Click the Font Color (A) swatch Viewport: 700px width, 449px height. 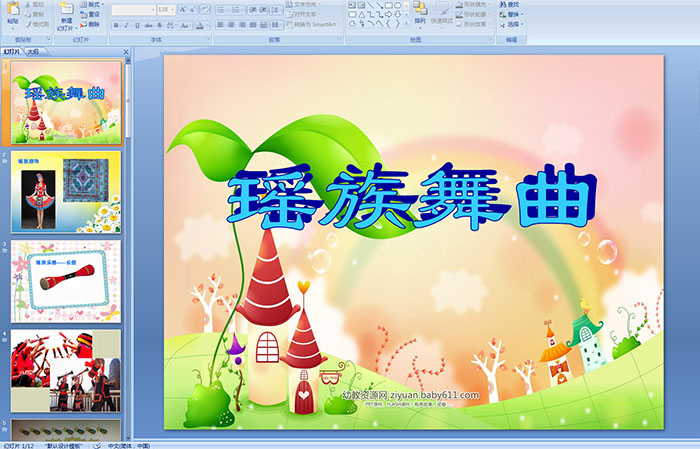coord(200,25)
